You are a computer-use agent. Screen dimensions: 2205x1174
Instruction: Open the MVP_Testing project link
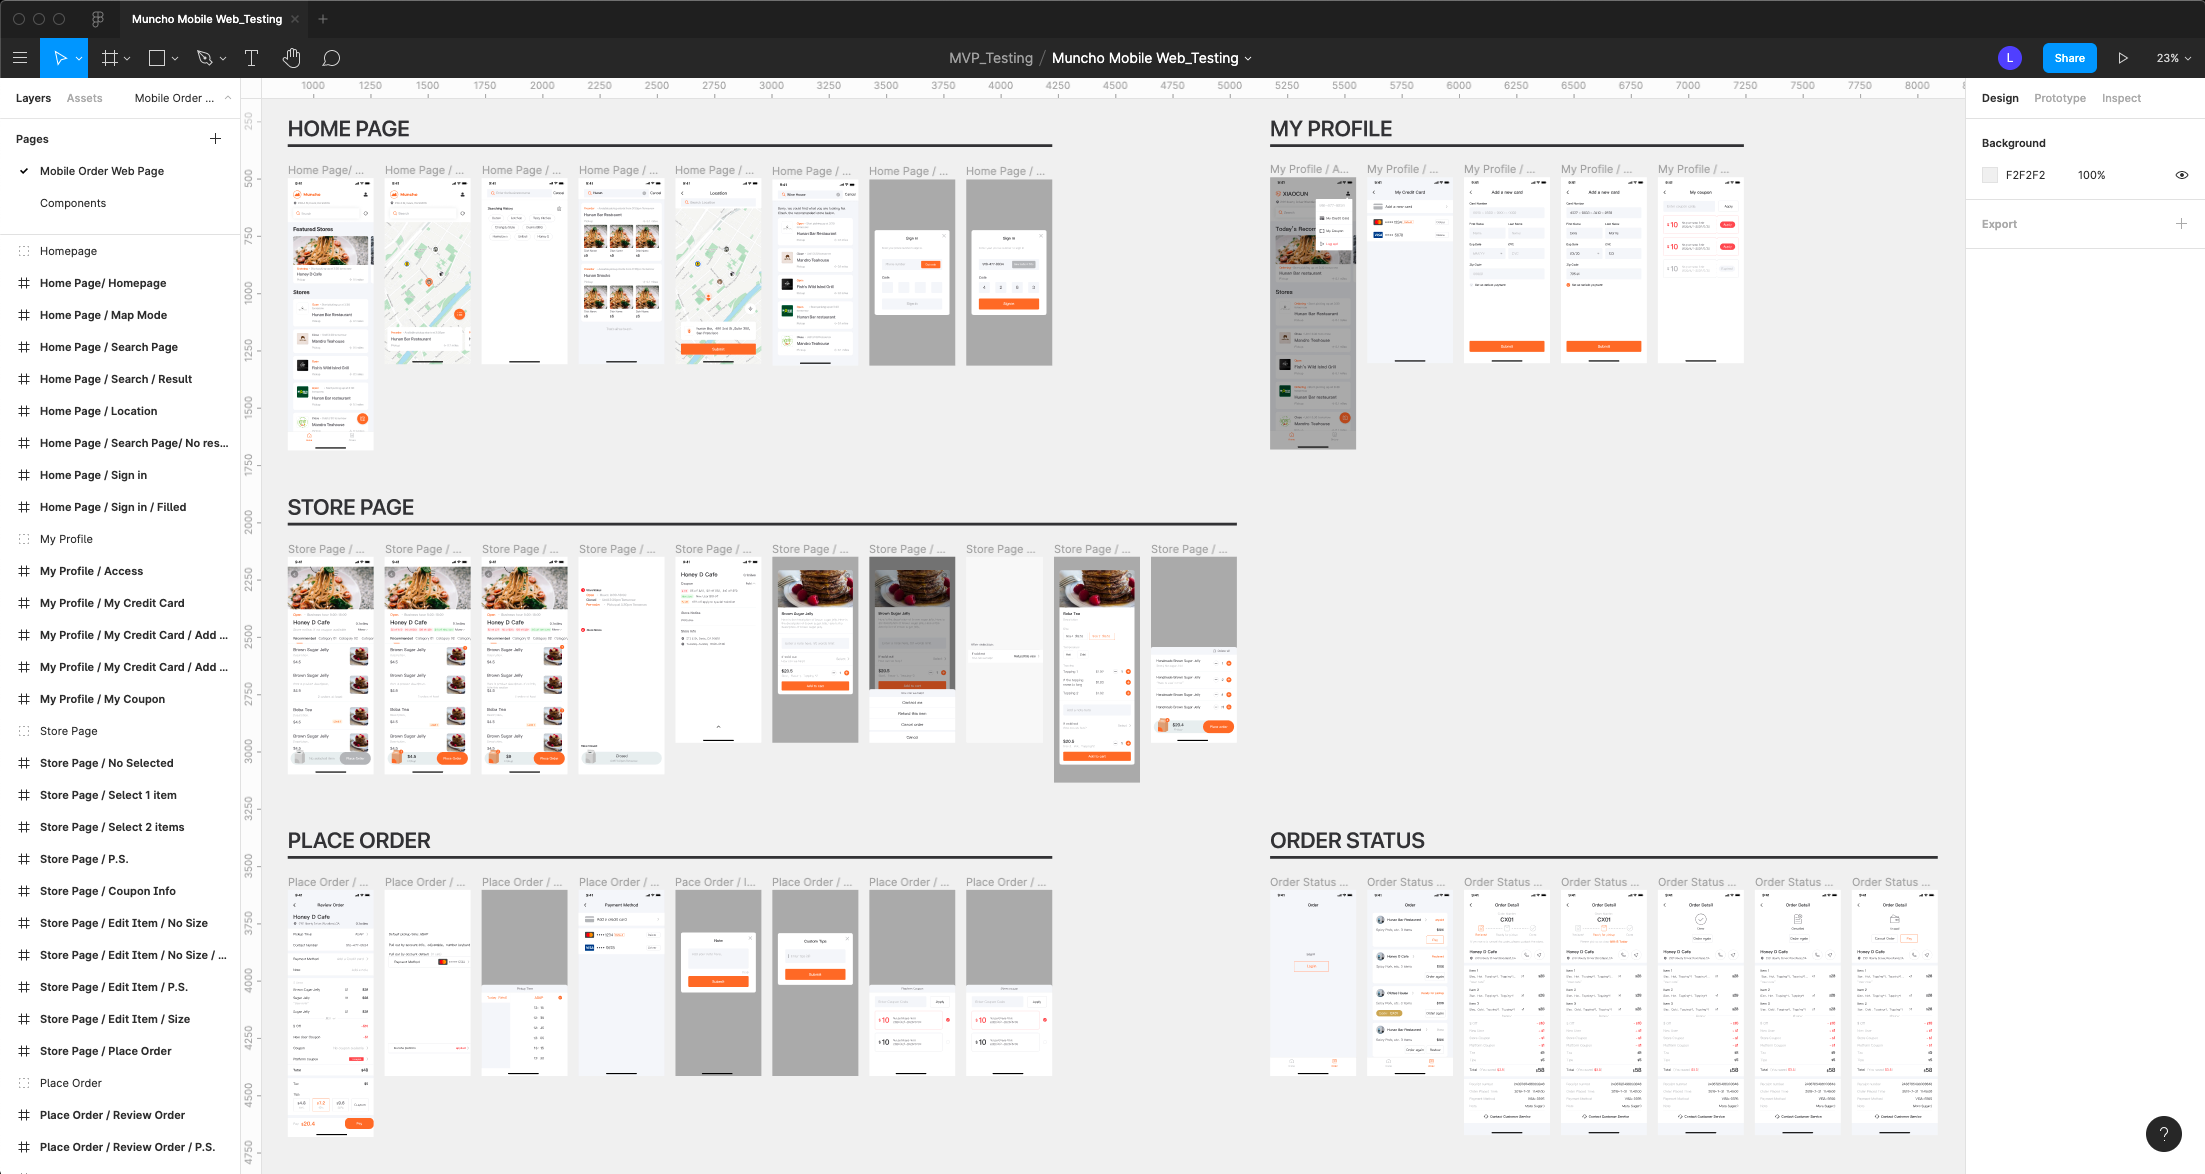click(x=991, y=57)
